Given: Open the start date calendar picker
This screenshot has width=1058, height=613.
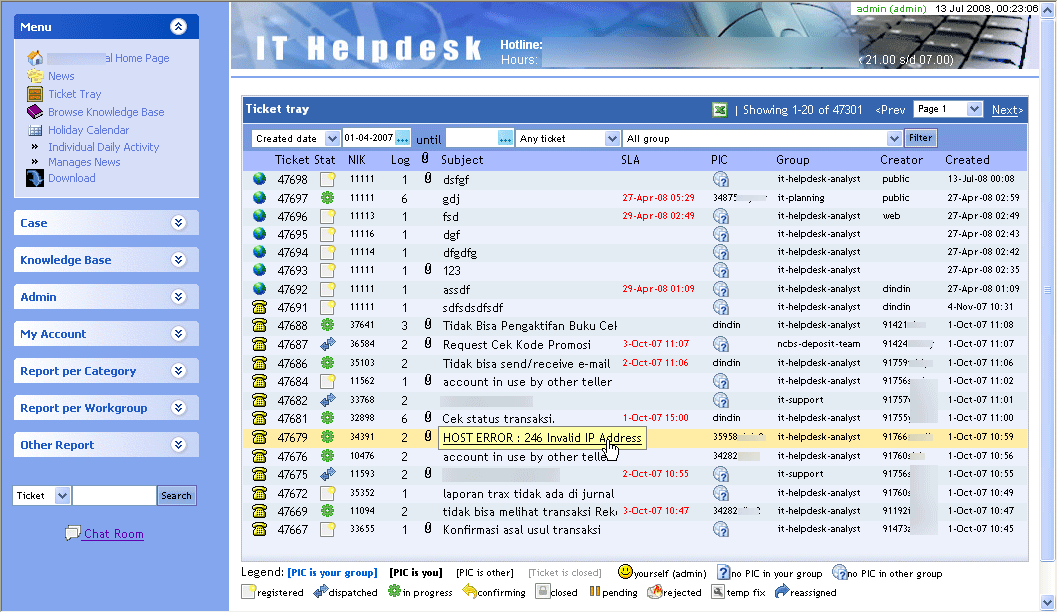Looking at the screenshot, I should 403,138.
